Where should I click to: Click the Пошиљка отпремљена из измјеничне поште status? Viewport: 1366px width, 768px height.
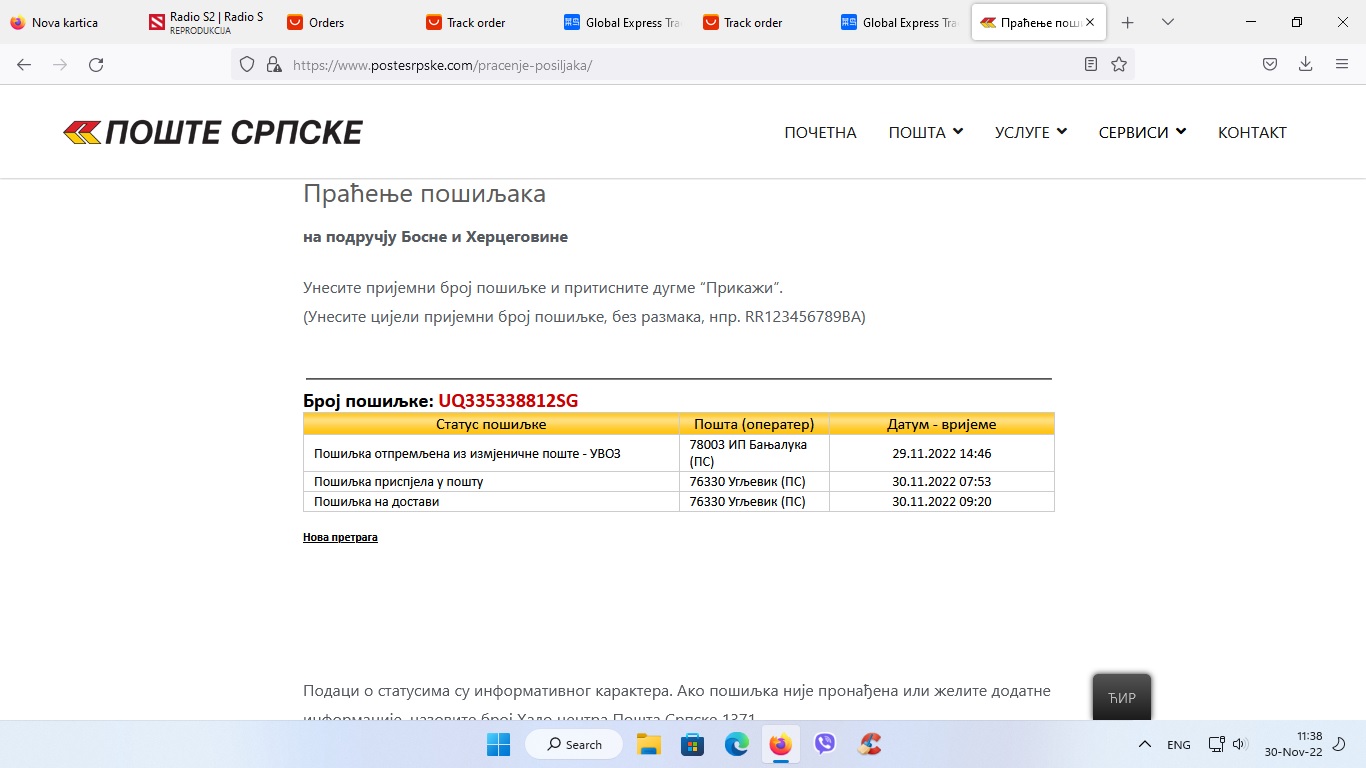click(467, 453)
